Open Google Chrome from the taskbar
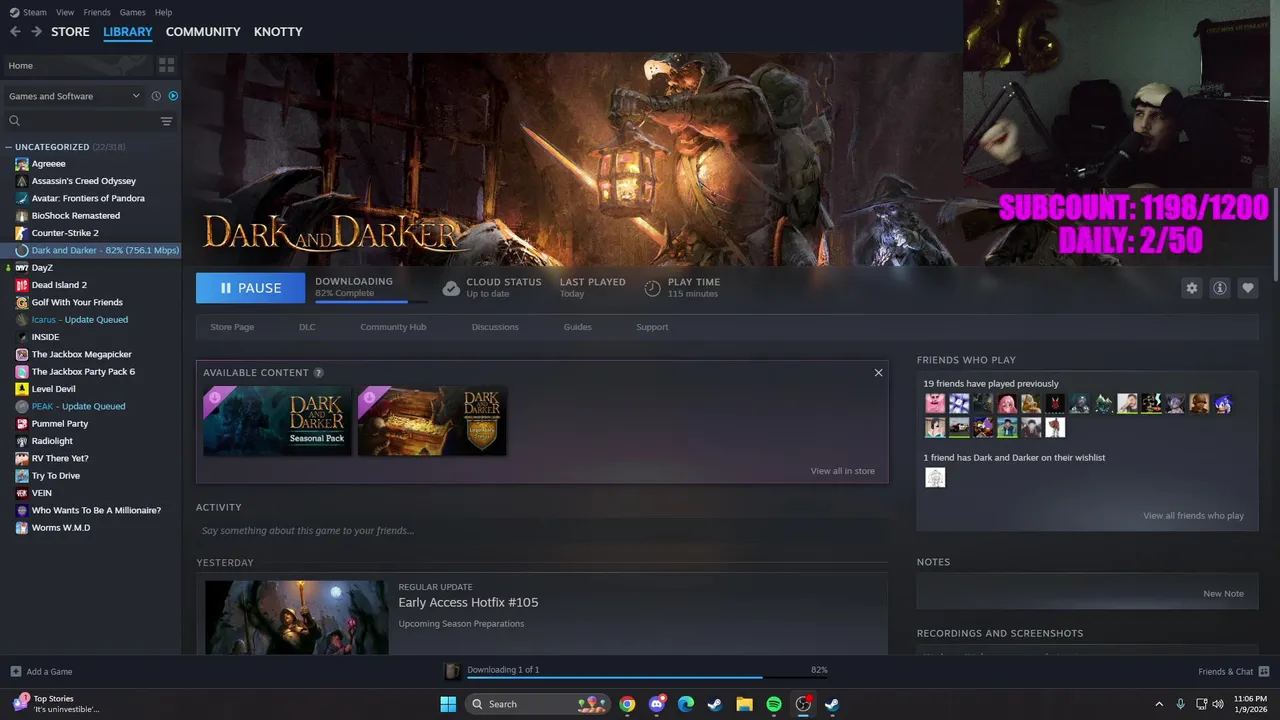Screen dimensions: 1280x720 pyautogui.click(x=627, y=704)
